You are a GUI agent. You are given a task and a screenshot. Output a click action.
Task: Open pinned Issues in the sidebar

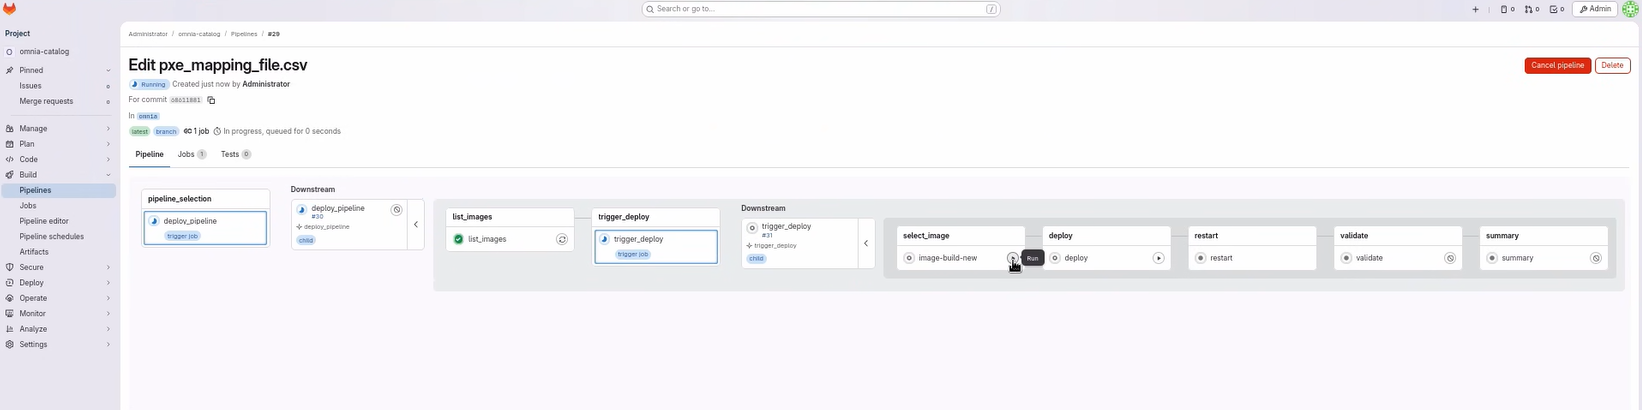tap(58, 86)
